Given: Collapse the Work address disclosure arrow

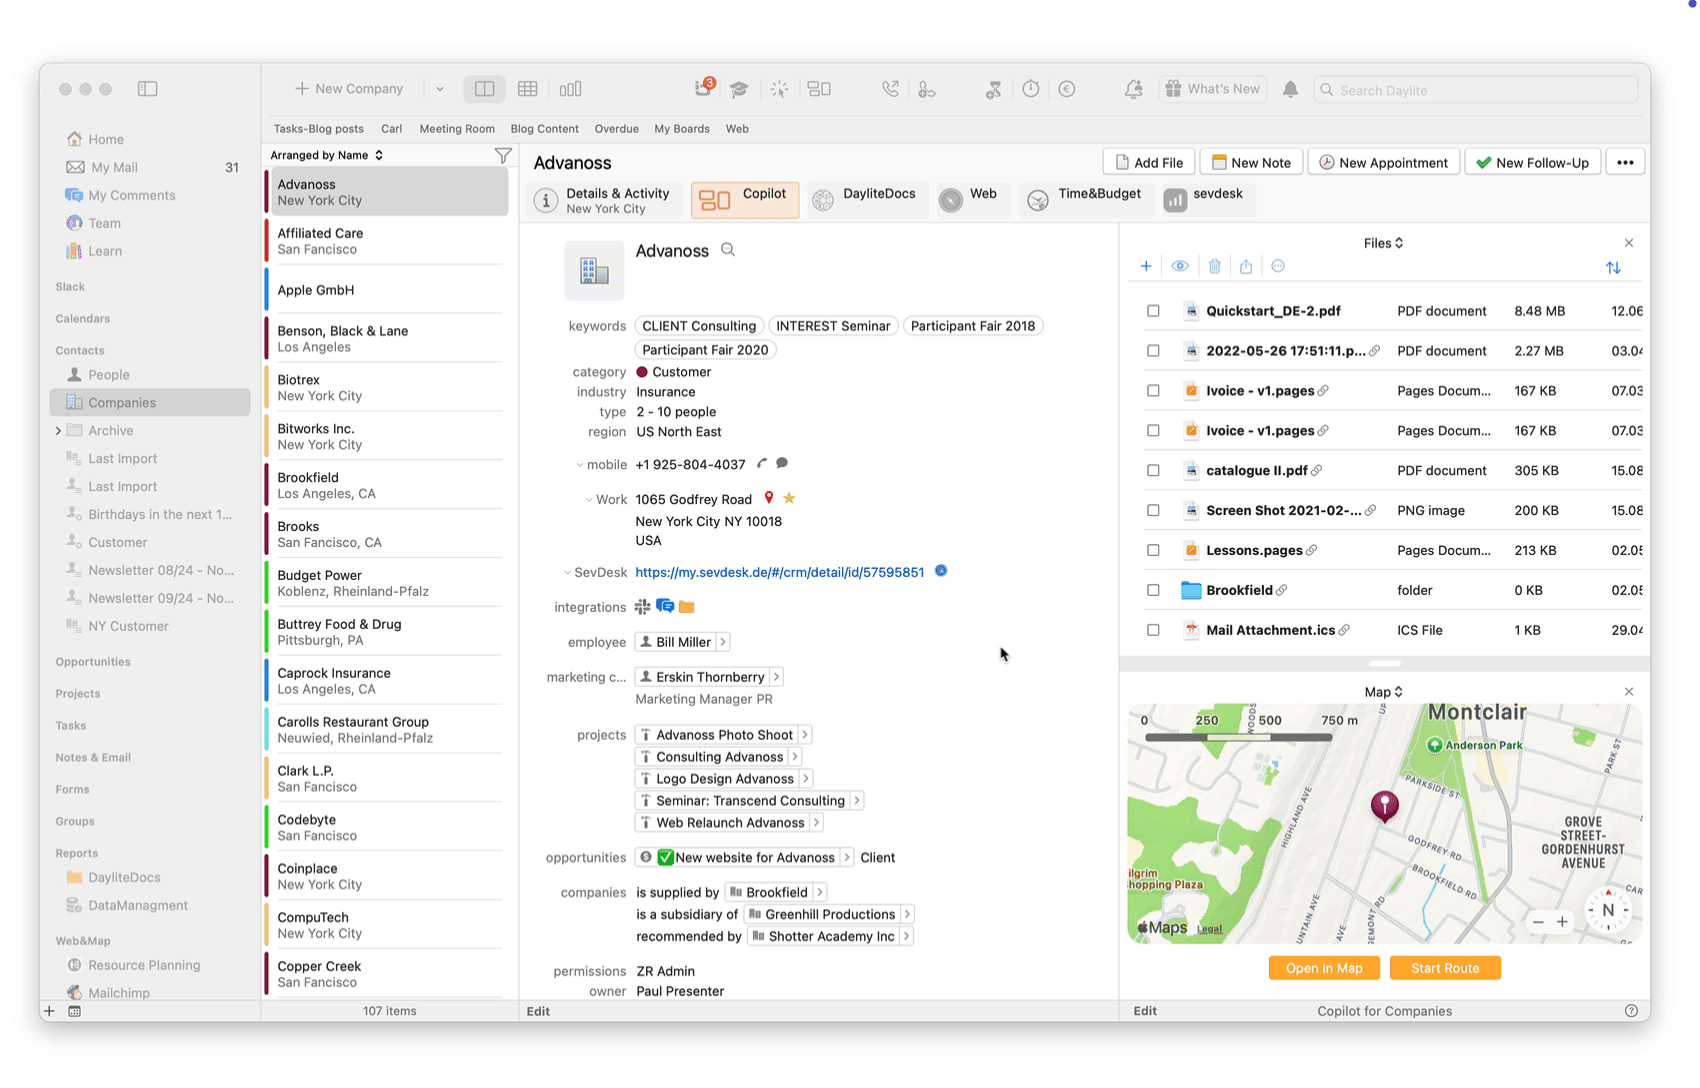Looking at the screenshot, I should pyautogui.click(x=589, y=500).
